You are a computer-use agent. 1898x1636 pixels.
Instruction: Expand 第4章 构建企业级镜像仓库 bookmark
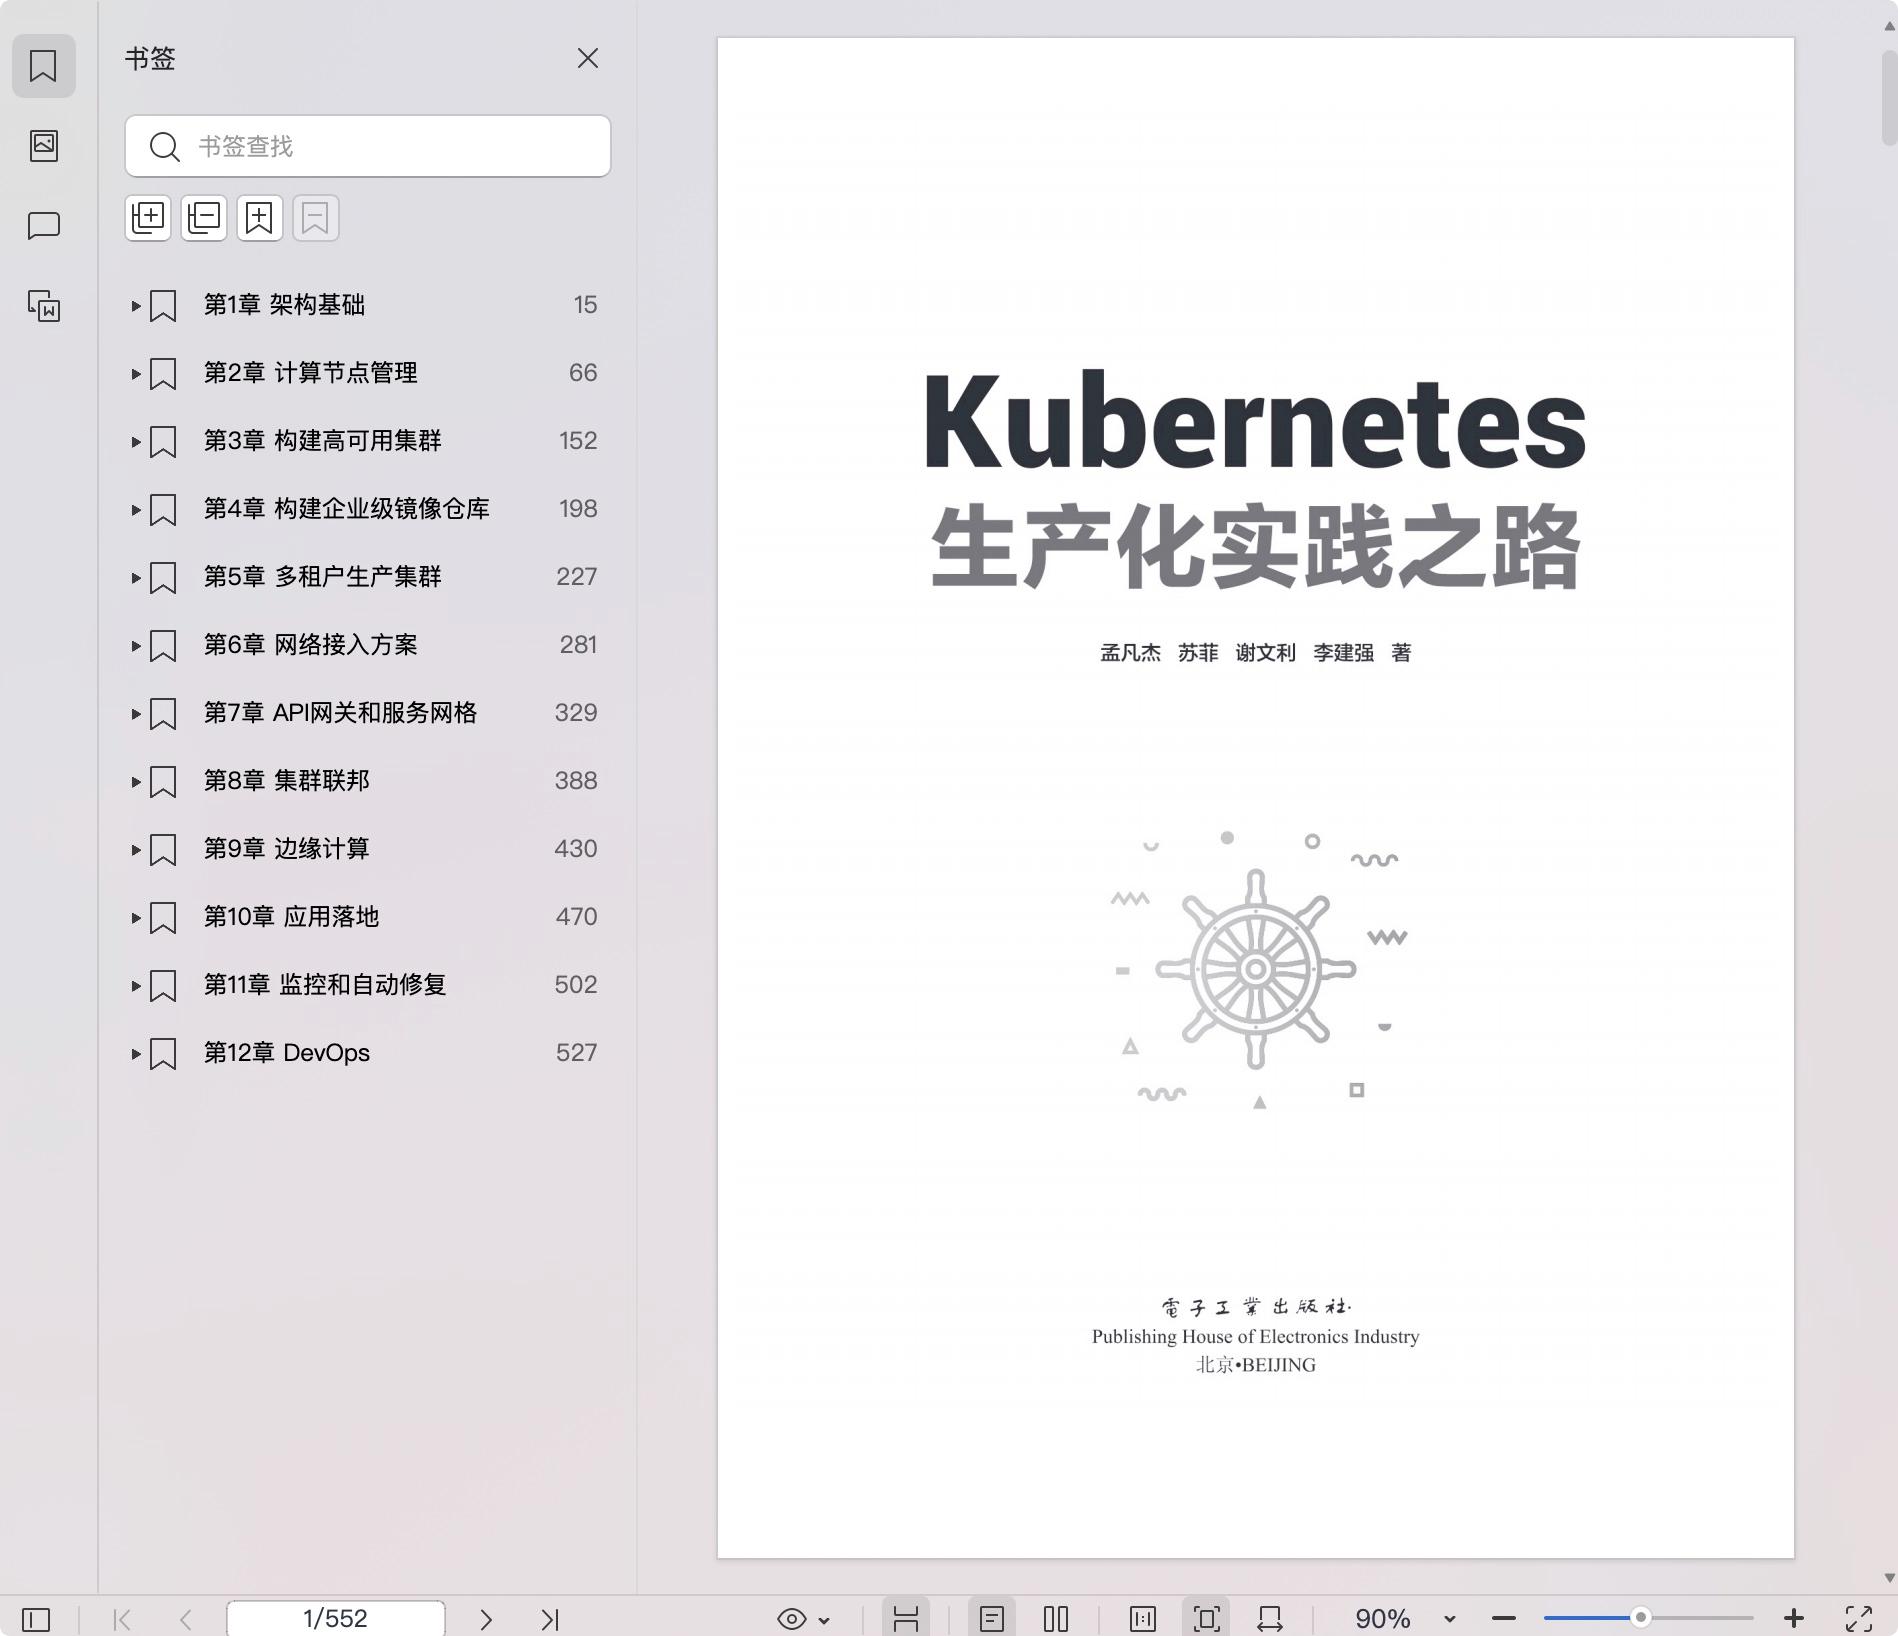tap(136, 510)
